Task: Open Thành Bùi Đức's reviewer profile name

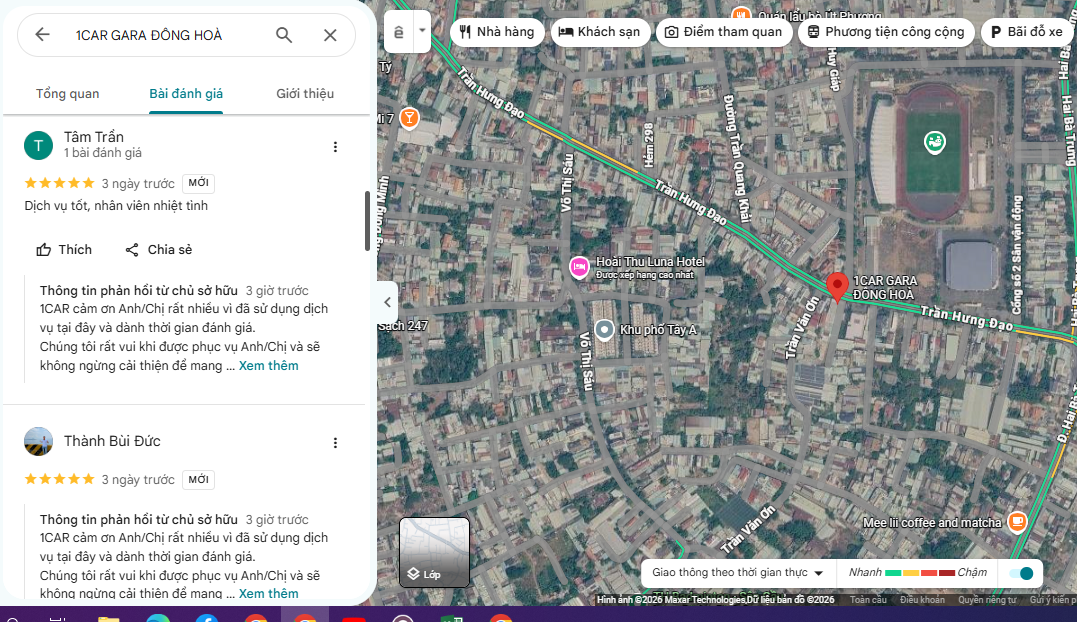Action: (113, 441)
